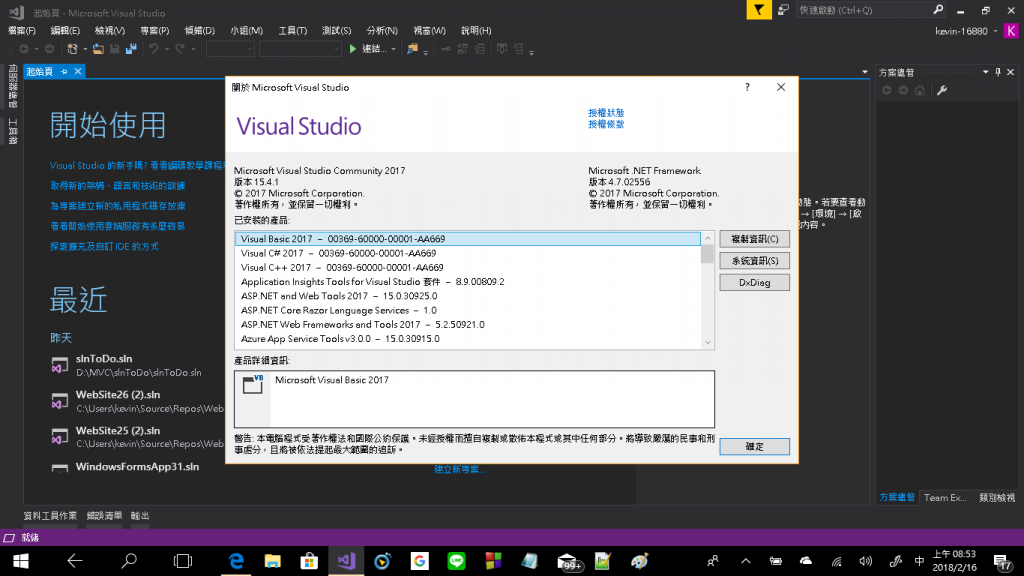The width and height of the screenshot is (1024, 576).
Task: Select the Visual C++ 2017 list row
Action: pyautogui.click(x=468, y=268)
